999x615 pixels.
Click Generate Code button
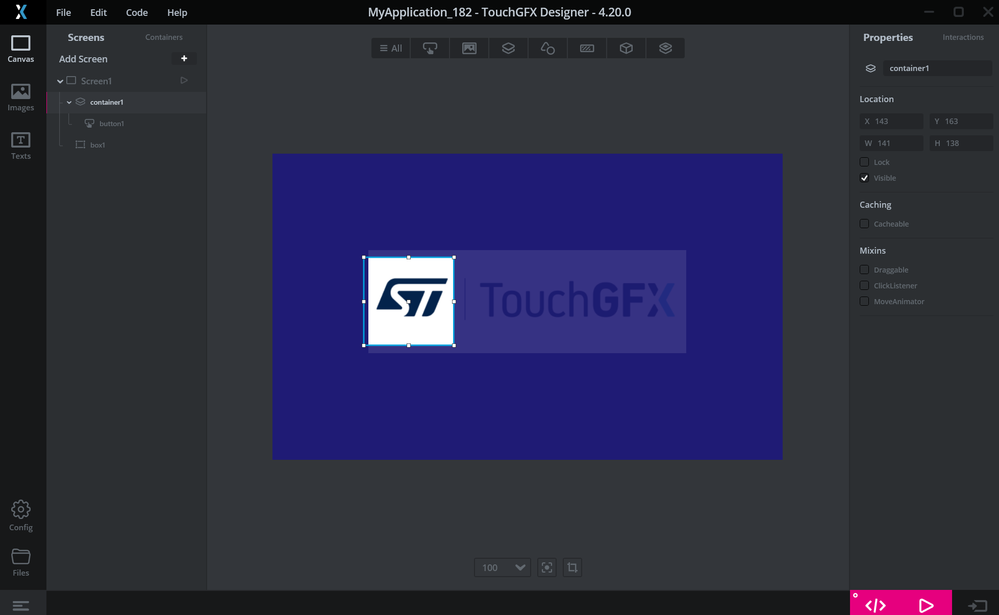coord(875,605)
